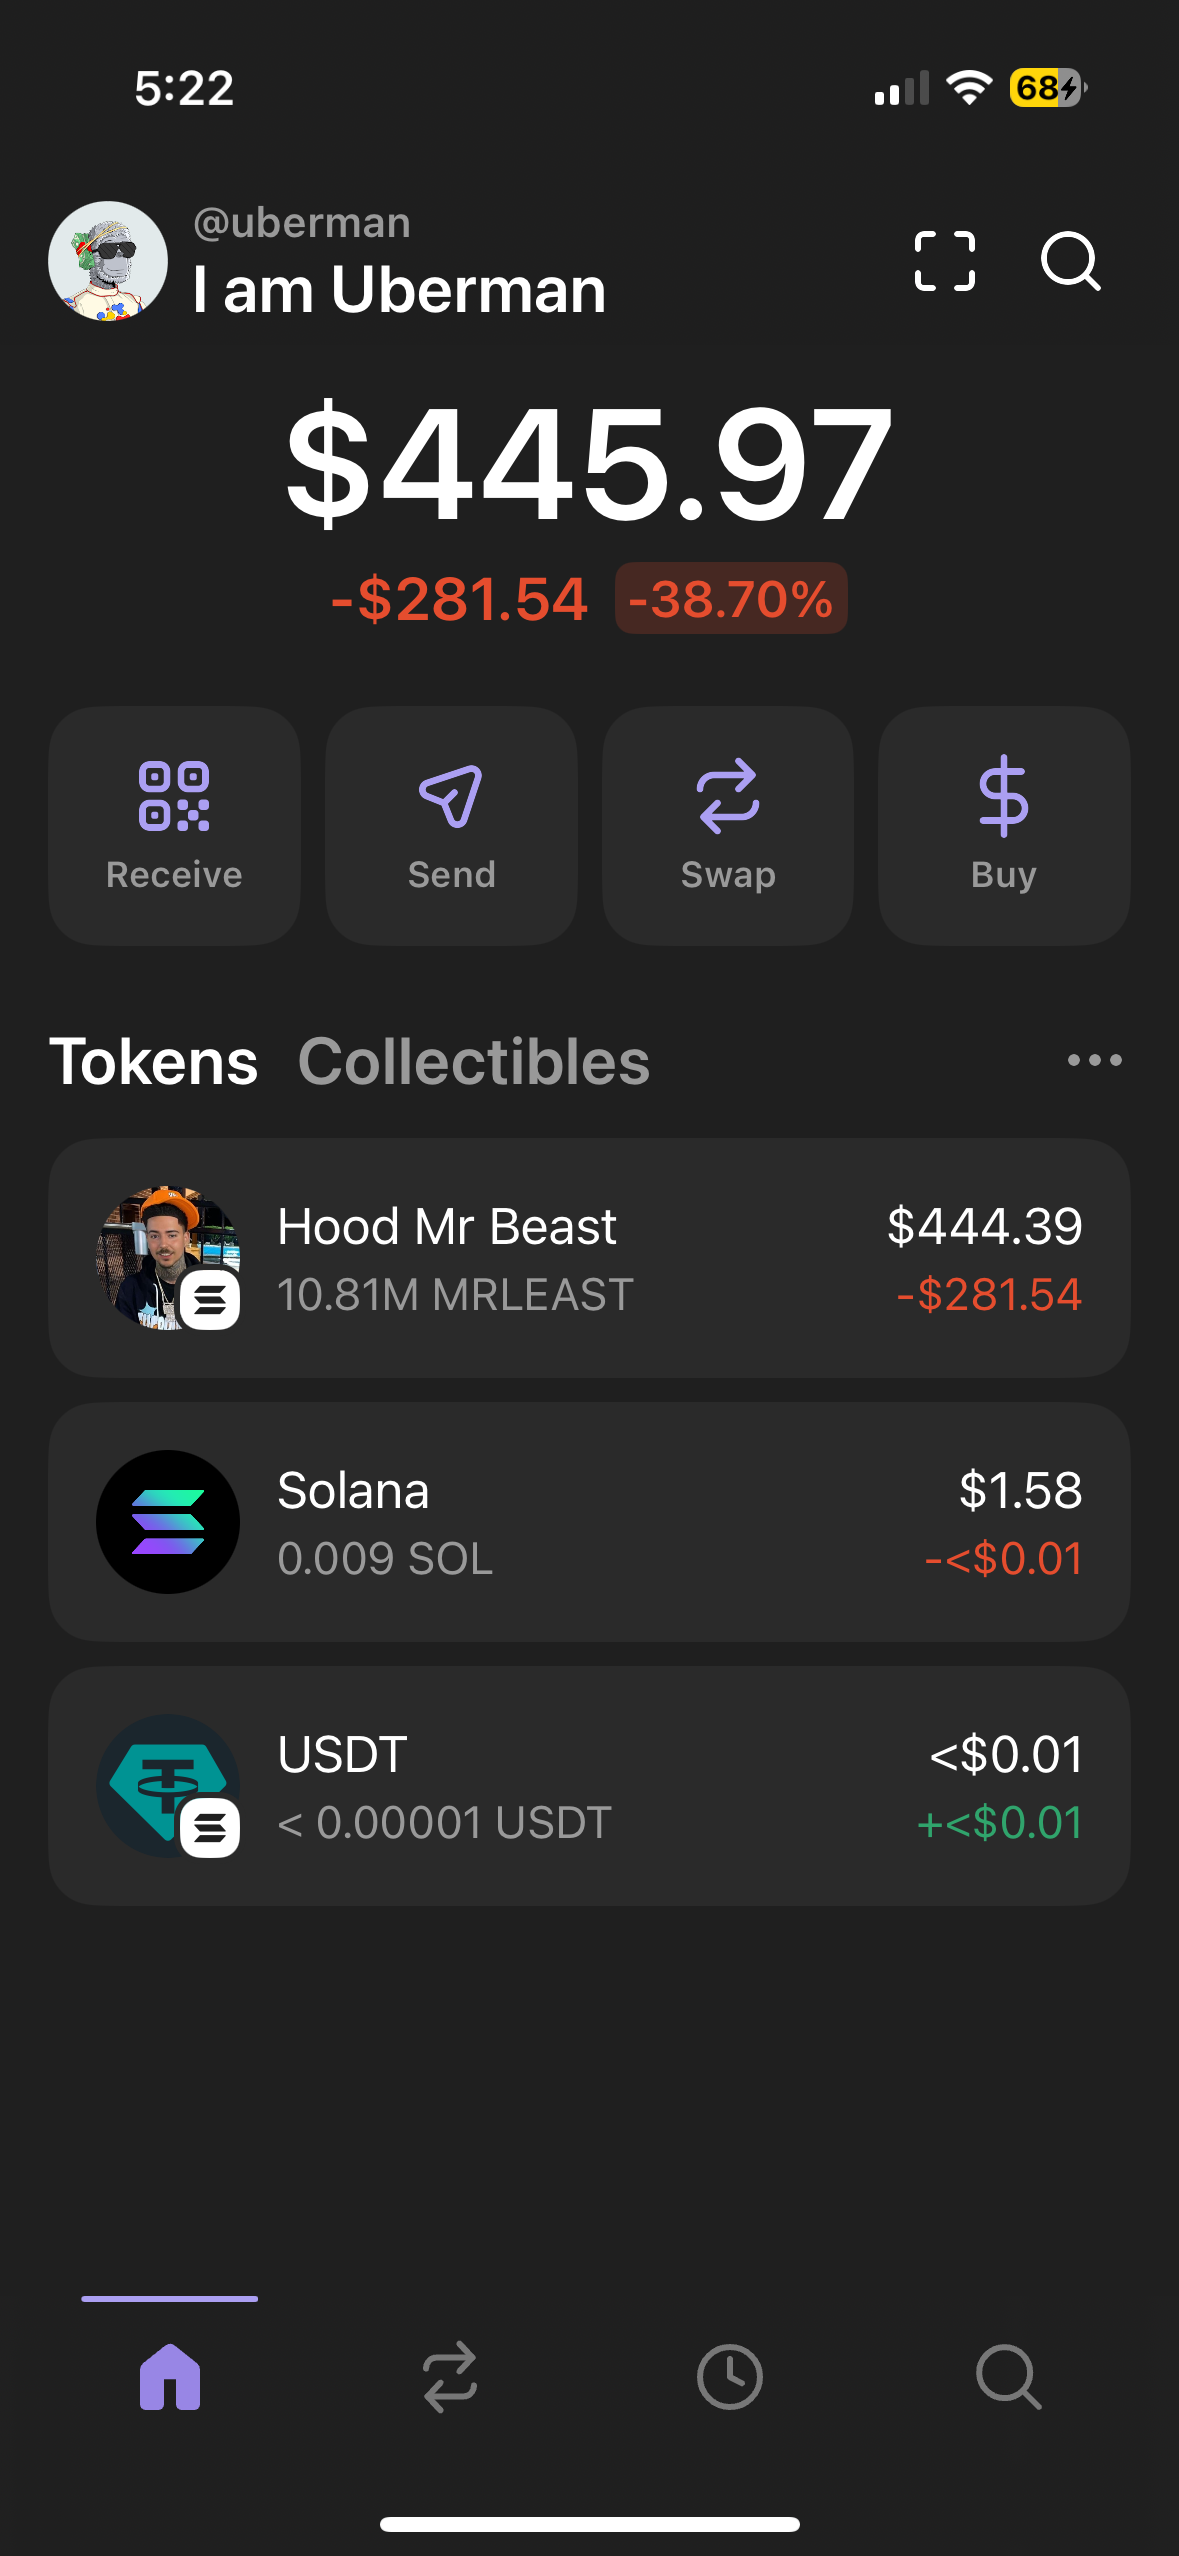Tap the QR scan frame icon
The height and width of the screenshot is (2556, 1179).
(x=944, y=261)
